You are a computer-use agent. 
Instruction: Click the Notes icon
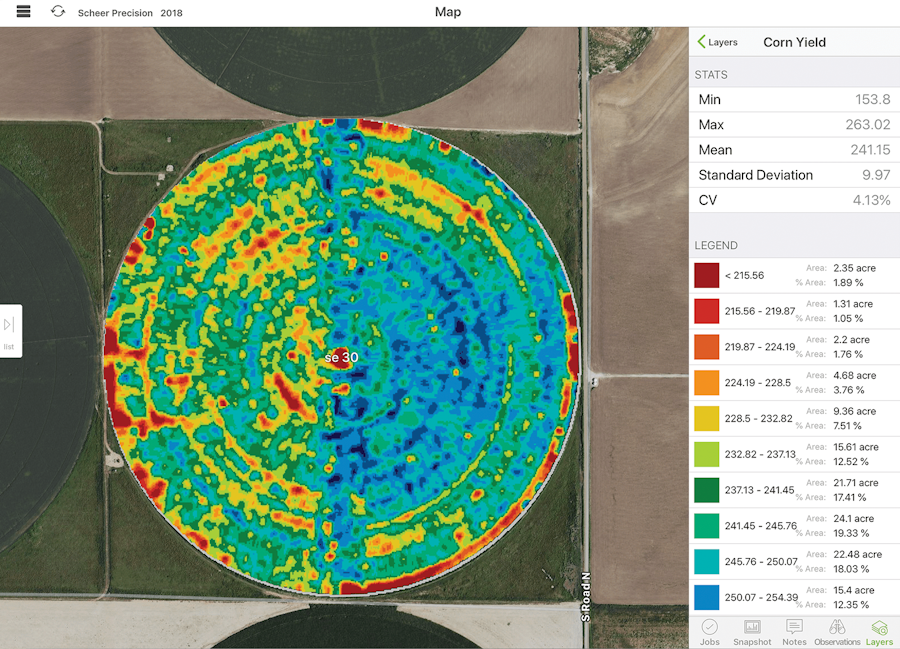(x=794, y=627)
